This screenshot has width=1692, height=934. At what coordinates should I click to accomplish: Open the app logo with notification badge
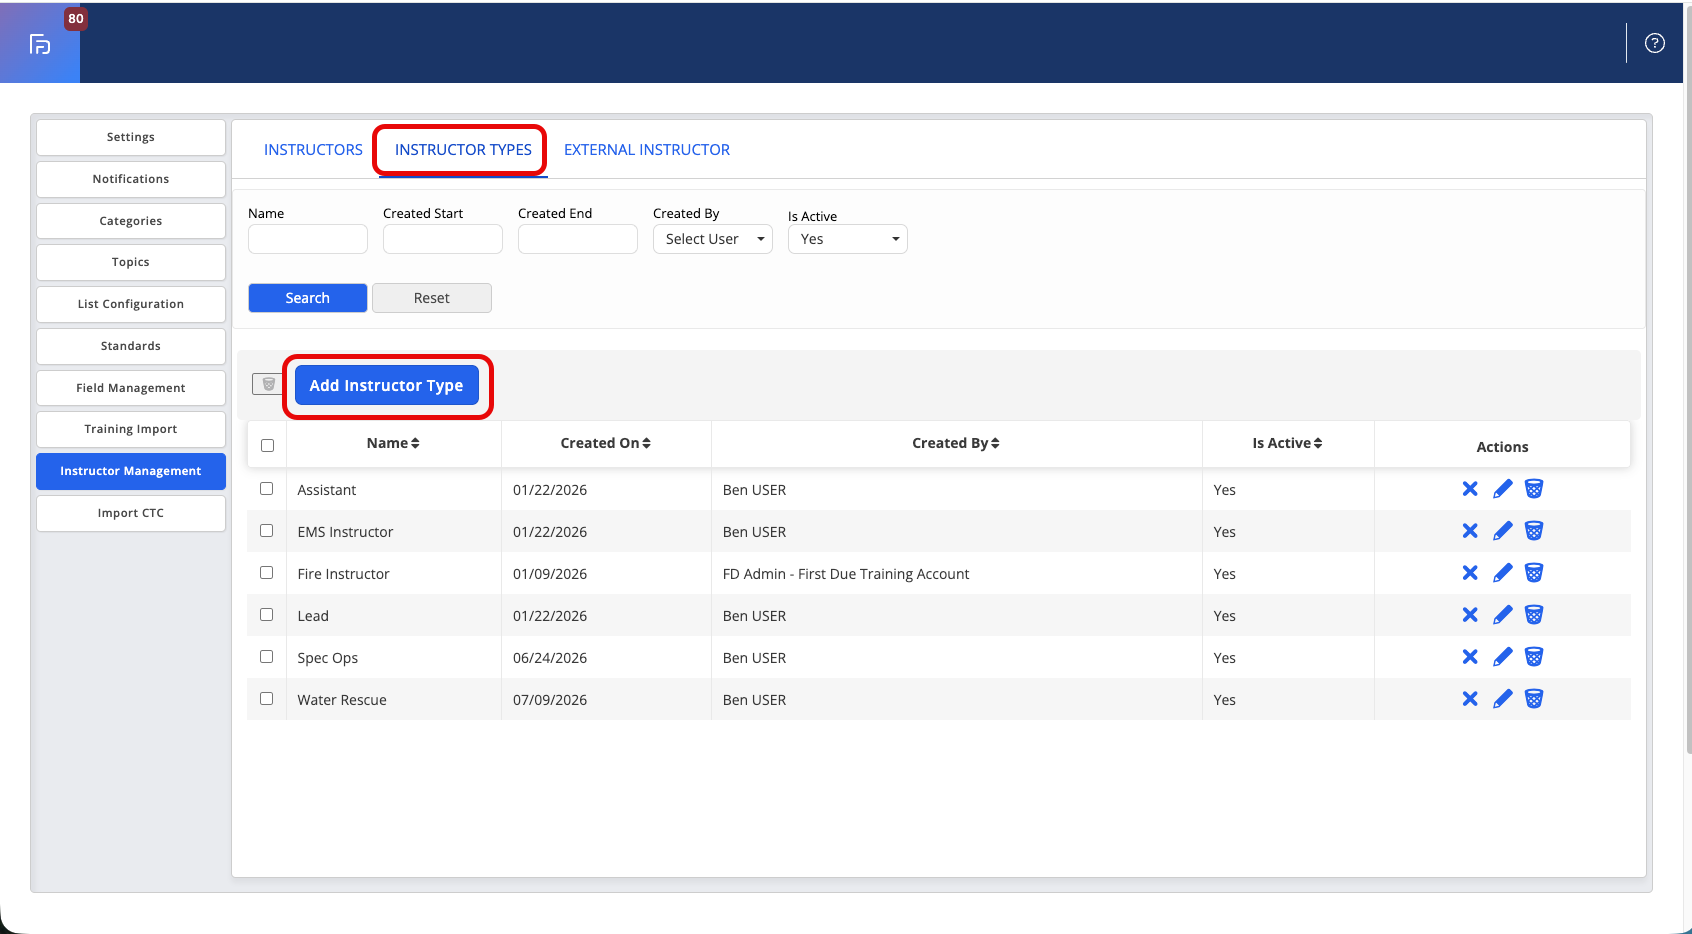(x=40, y=43)
